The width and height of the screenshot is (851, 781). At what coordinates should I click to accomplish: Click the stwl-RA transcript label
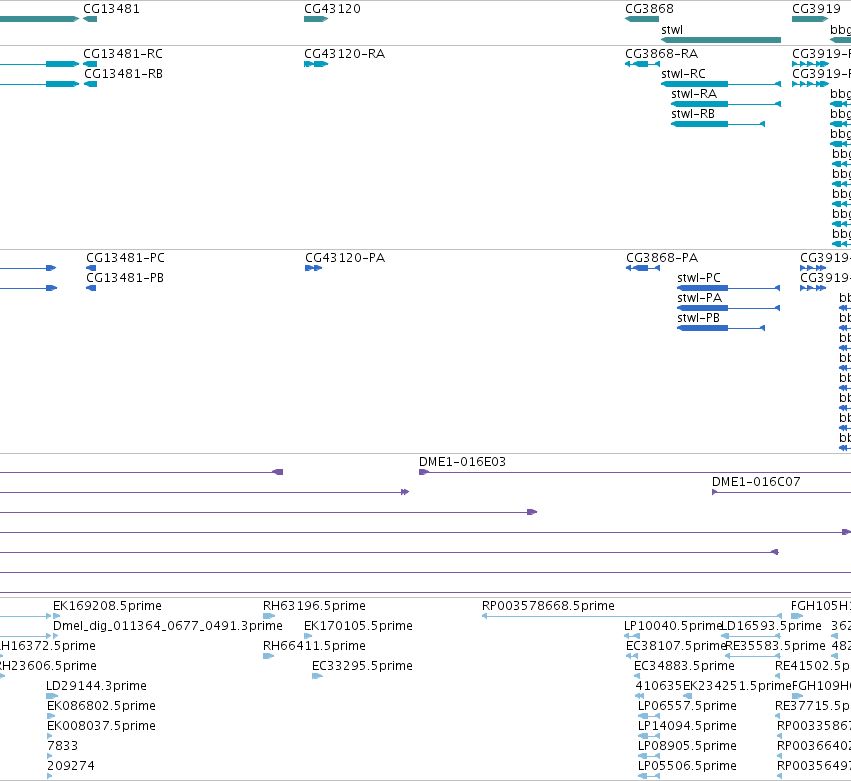tap(694, 94)
